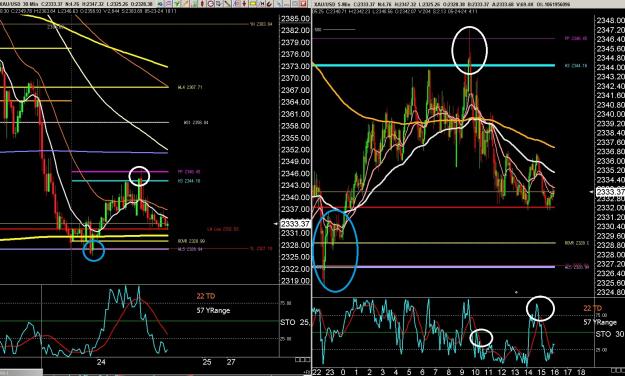Close the left chart with red X
The image size is (625, 376).
(303, 4)
